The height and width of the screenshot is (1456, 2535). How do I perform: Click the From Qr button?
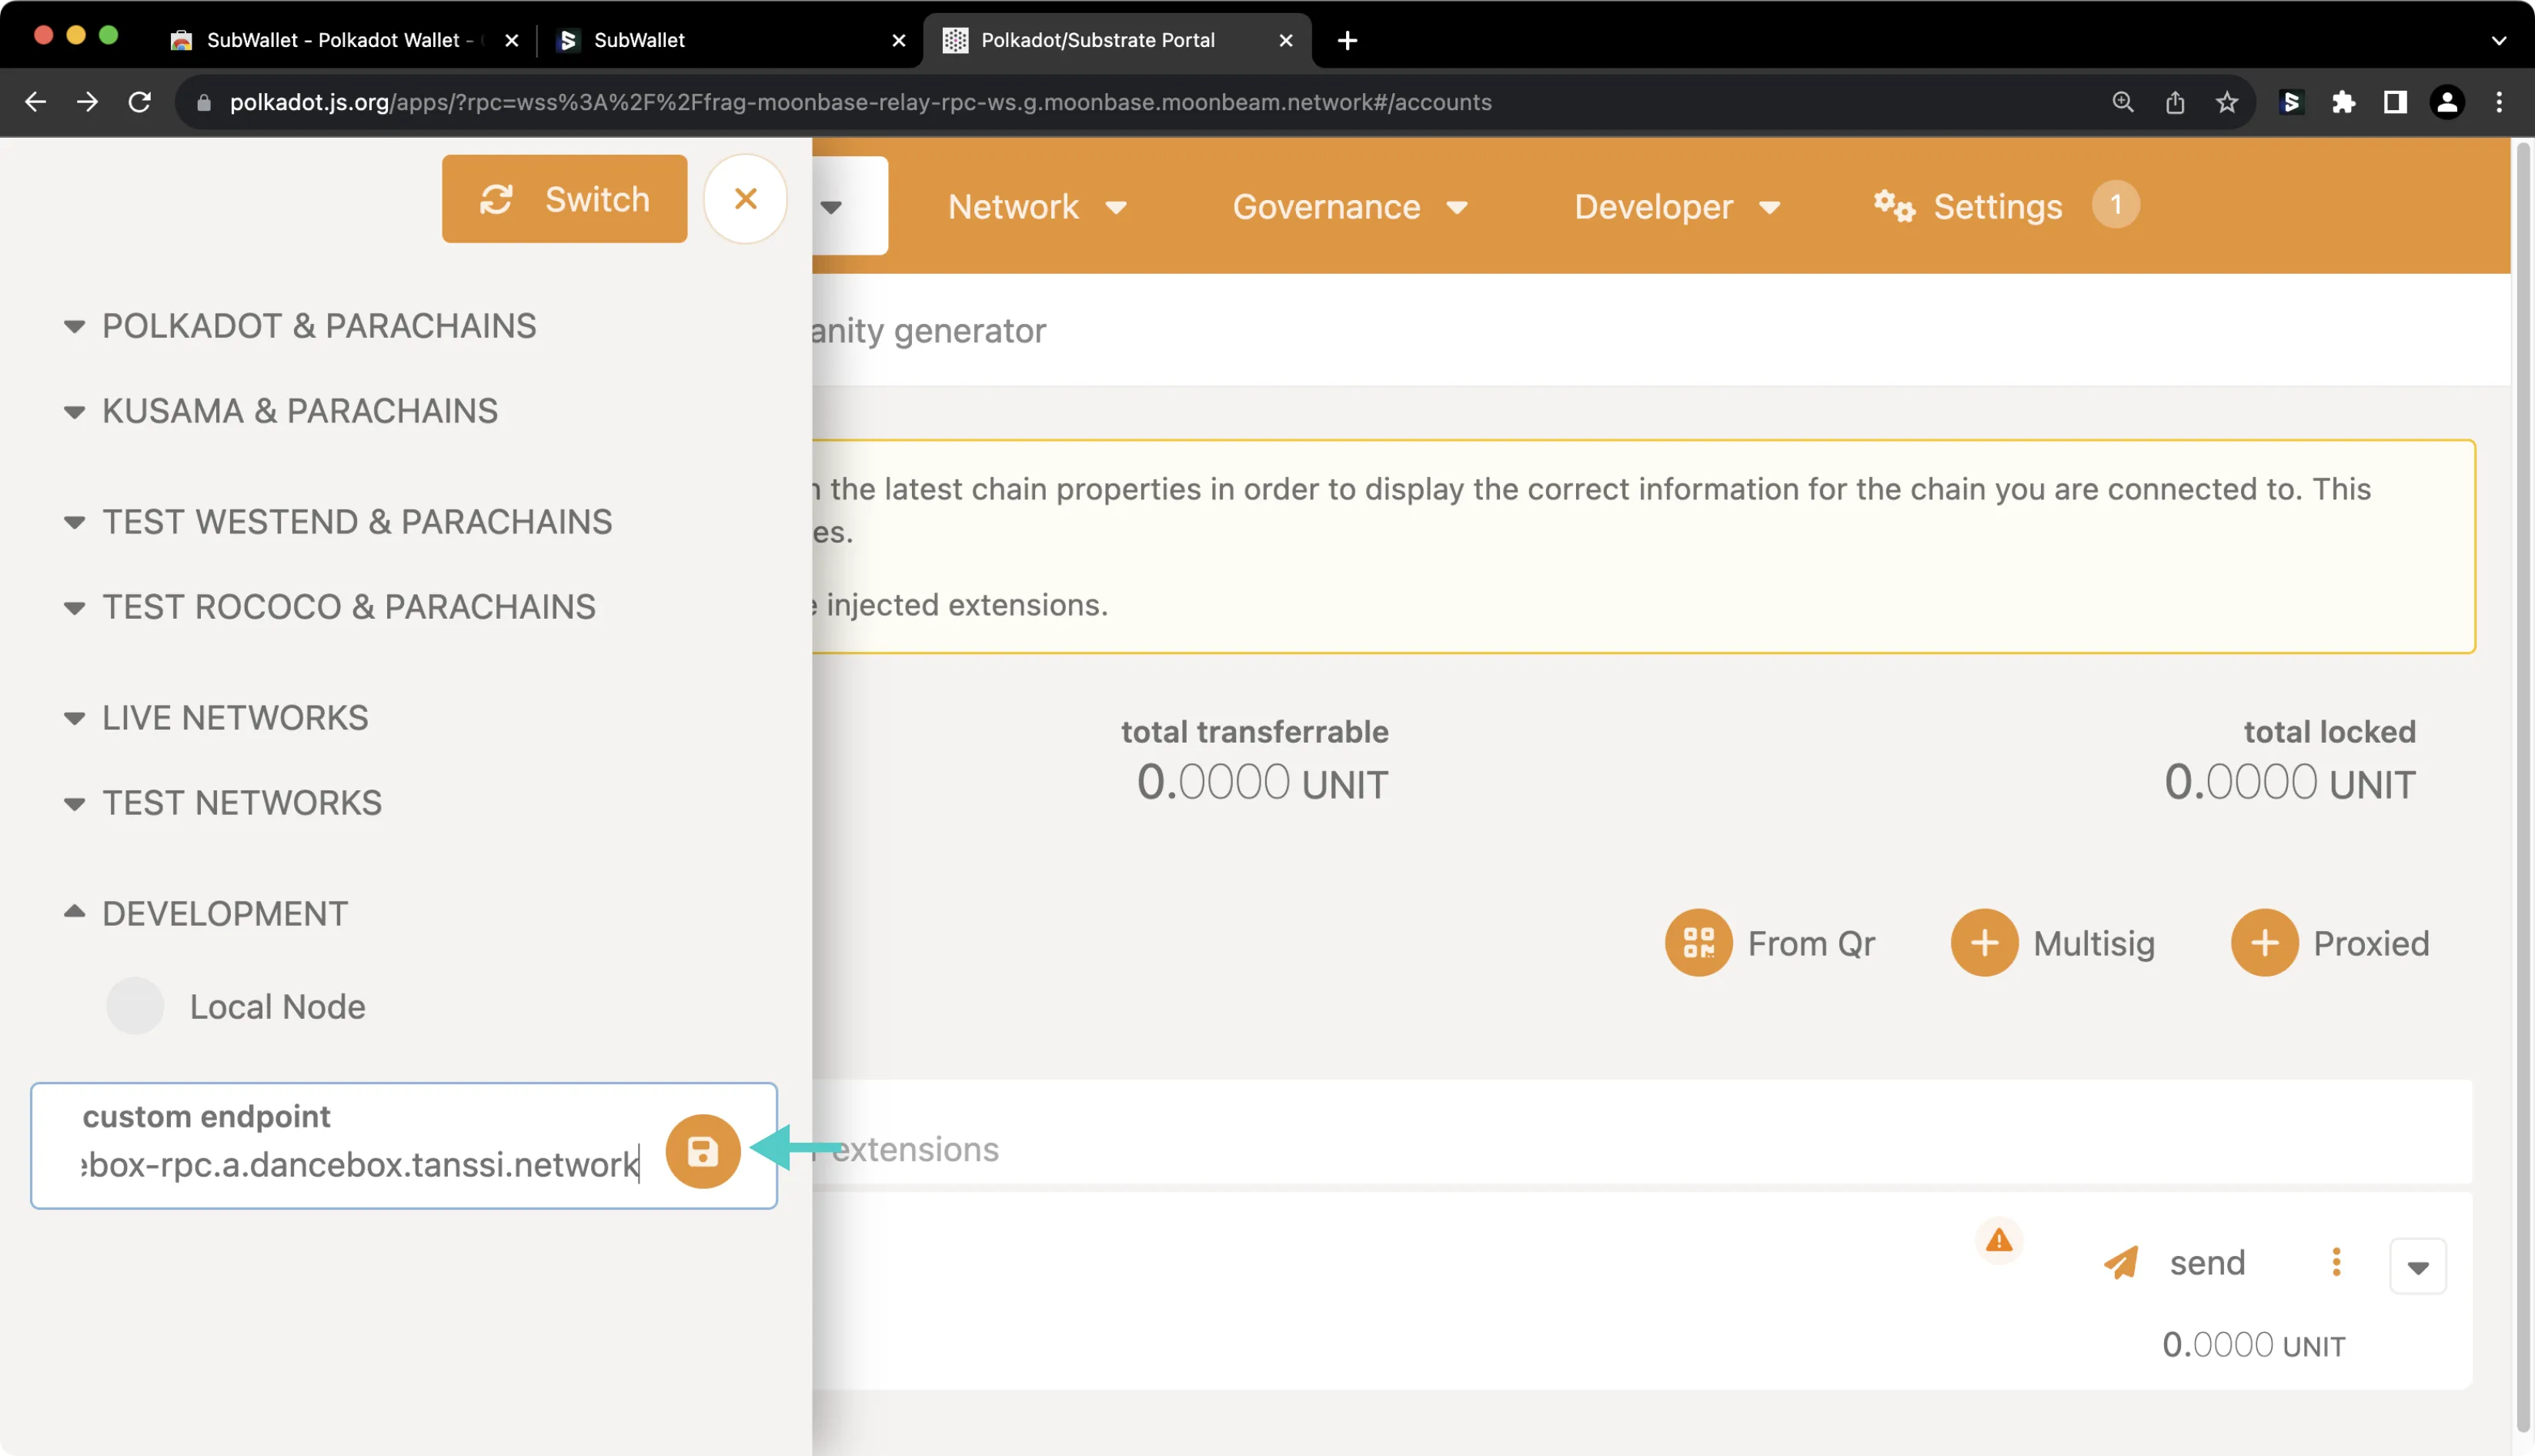tap(1769, 943)
